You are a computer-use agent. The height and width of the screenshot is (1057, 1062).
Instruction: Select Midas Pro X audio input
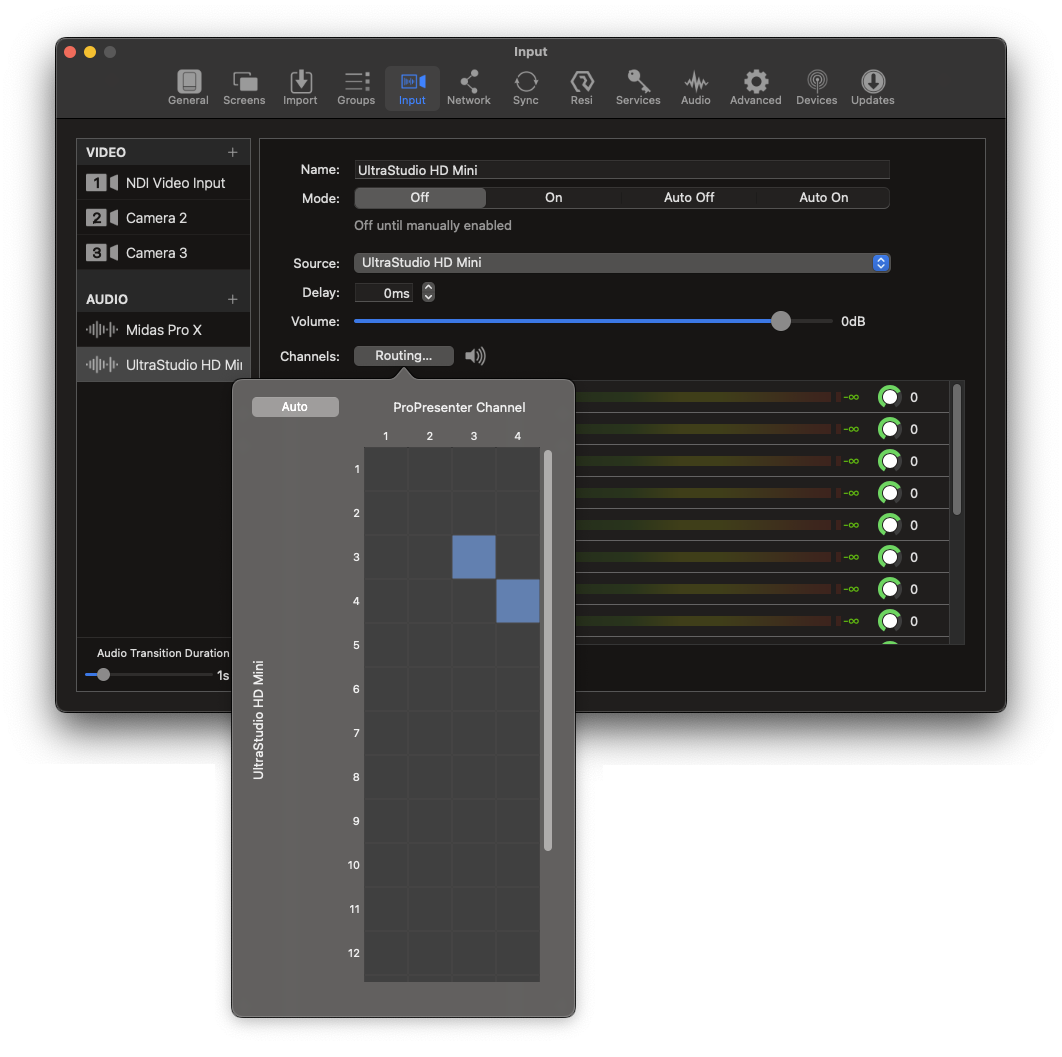163,330
